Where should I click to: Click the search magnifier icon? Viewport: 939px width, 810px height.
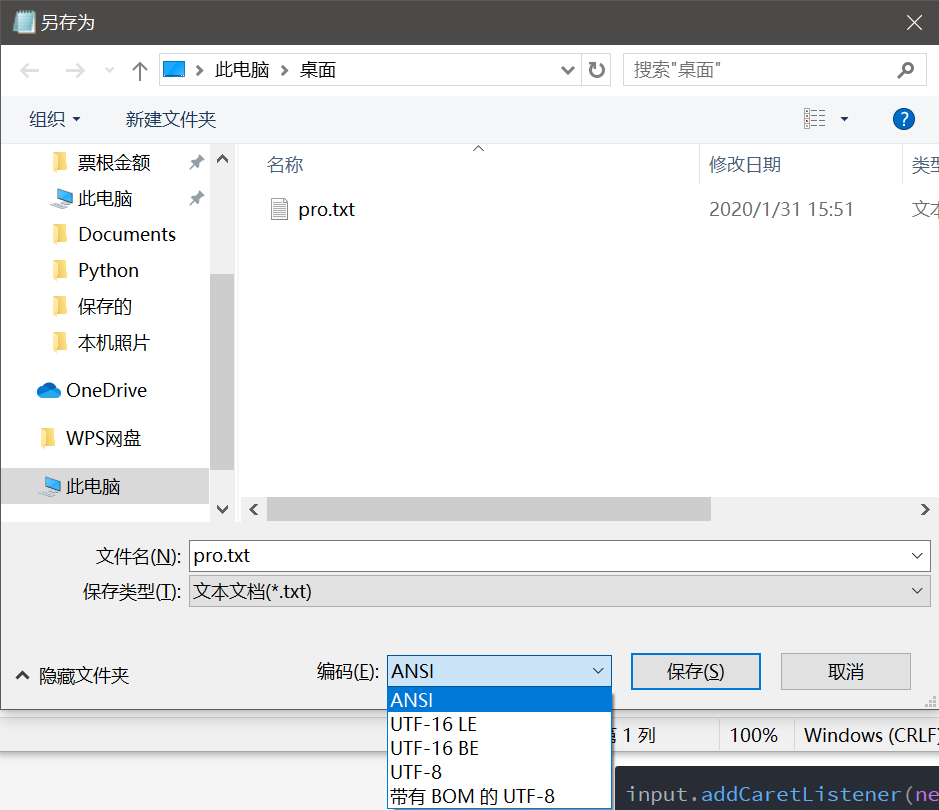905,70
